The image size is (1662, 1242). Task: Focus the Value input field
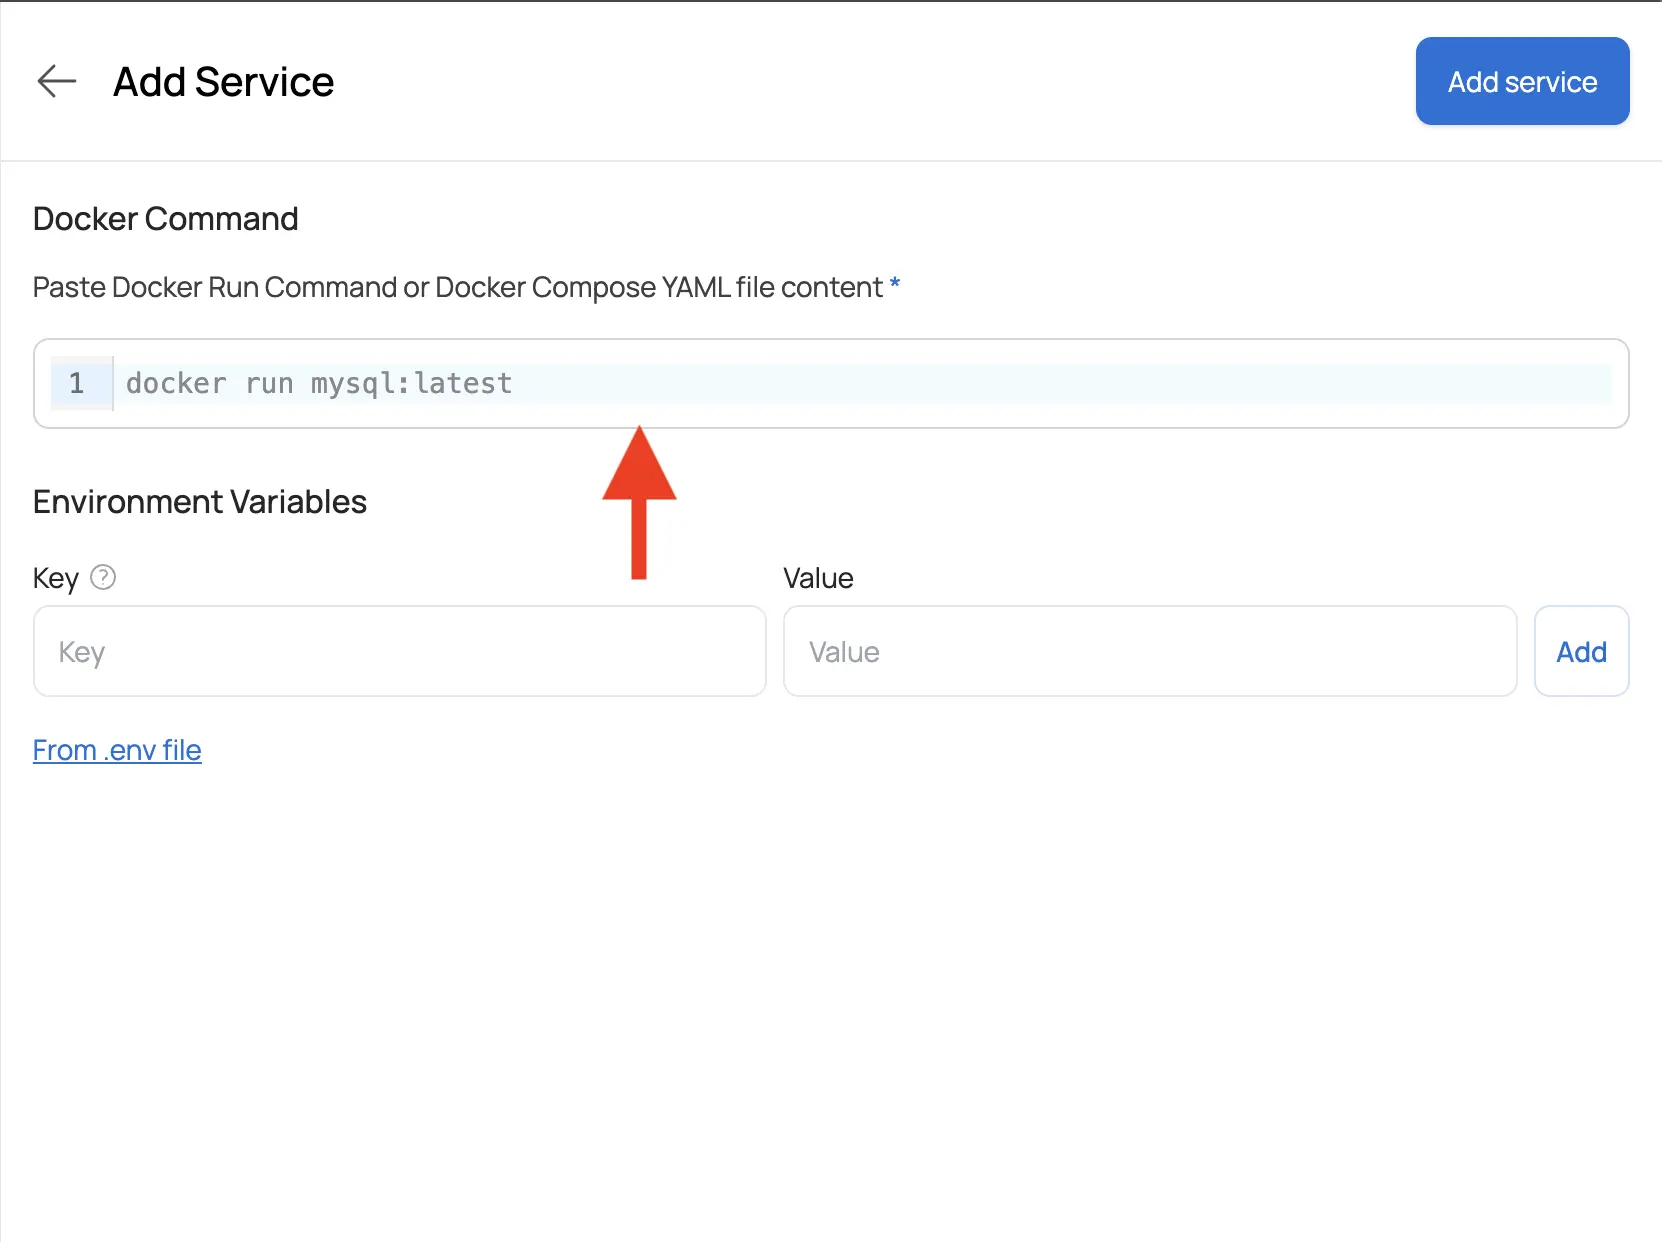[1150, 651]
